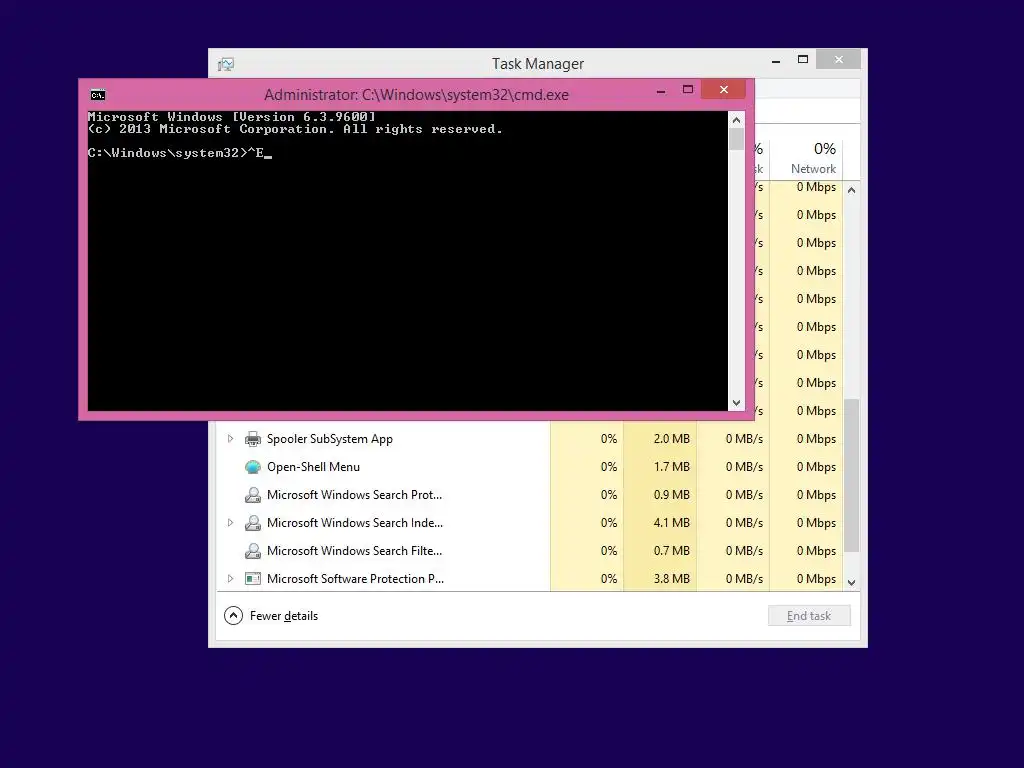Click the cmd window scroll up arrow

(x=737, y=120)
